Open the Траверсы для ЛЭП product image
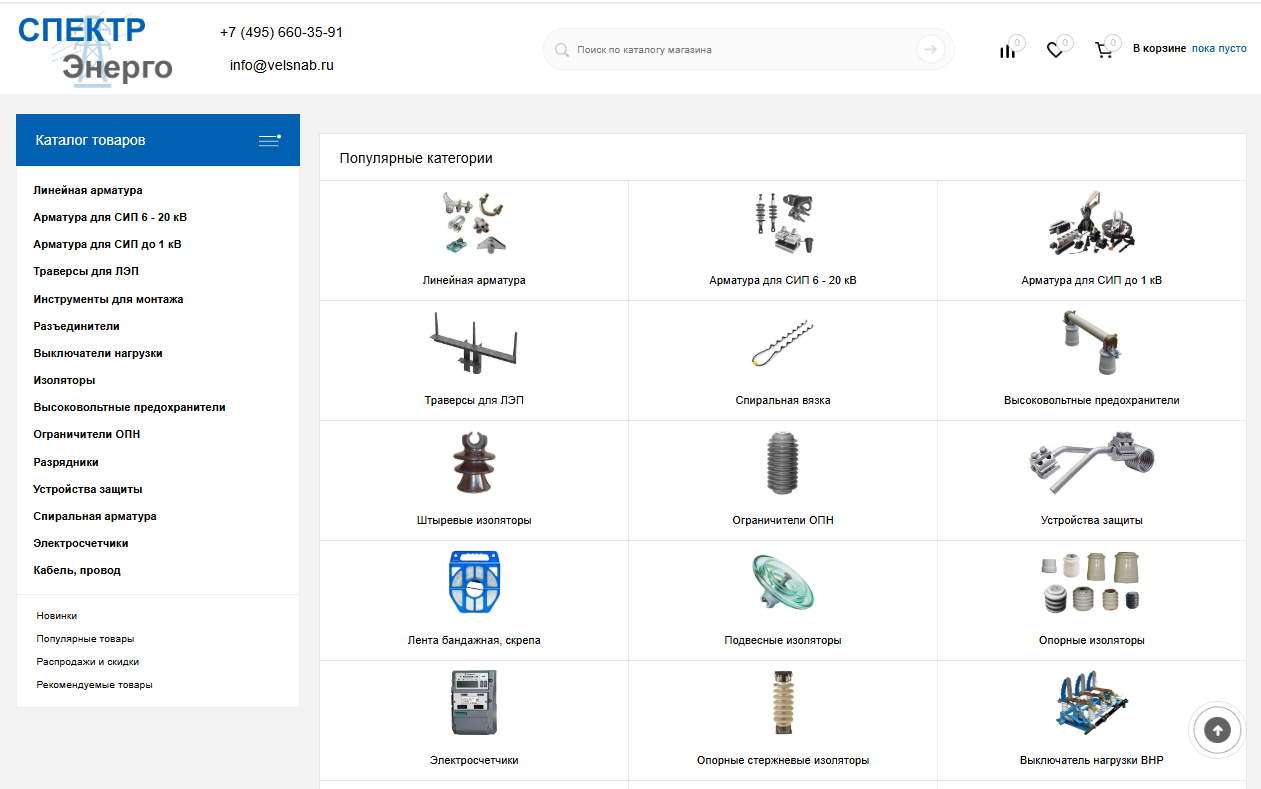 pyautogui.click(x=474, y=343)
